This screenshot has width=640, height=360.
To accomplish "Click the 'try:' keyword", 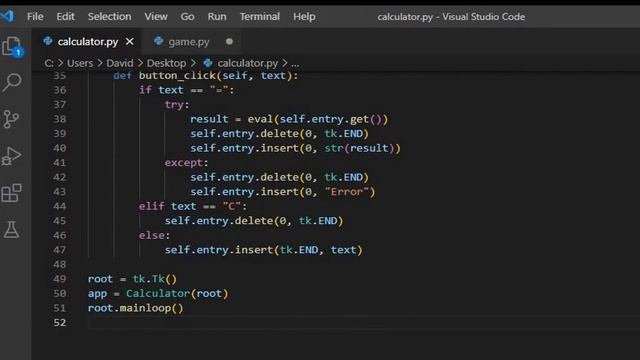I will [177, 104].
